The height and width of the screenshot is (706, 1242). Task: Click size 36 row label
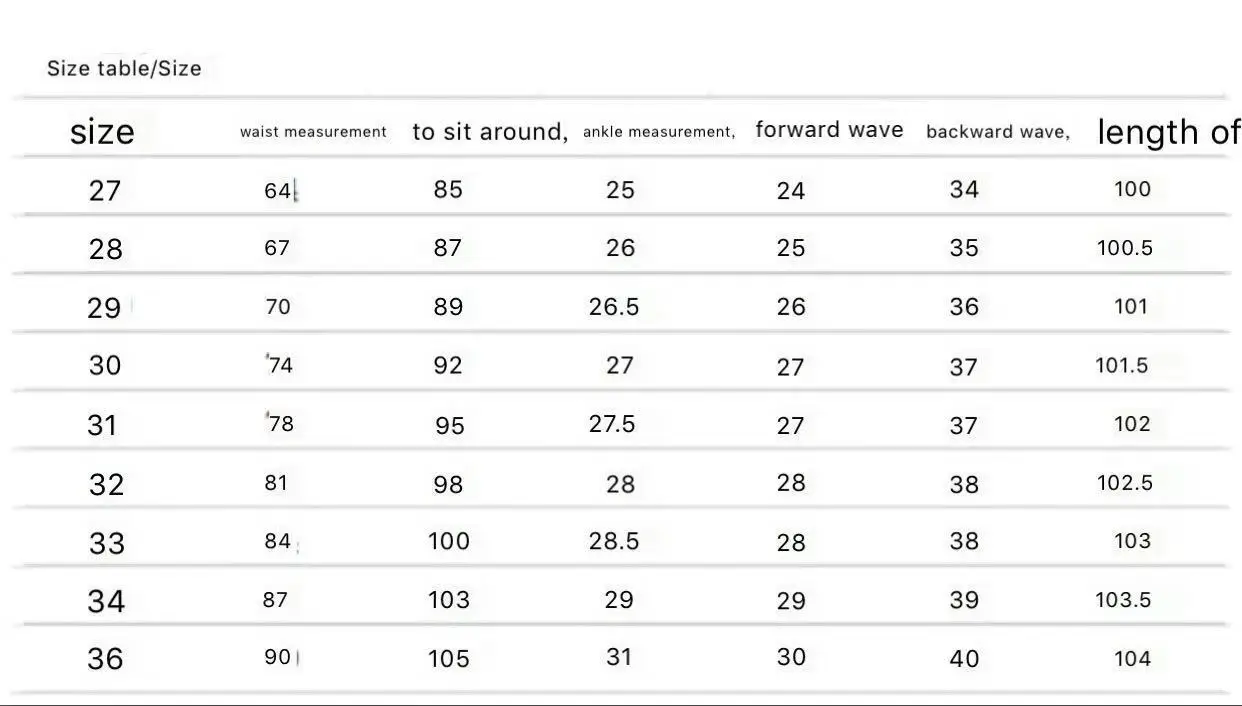106,659
